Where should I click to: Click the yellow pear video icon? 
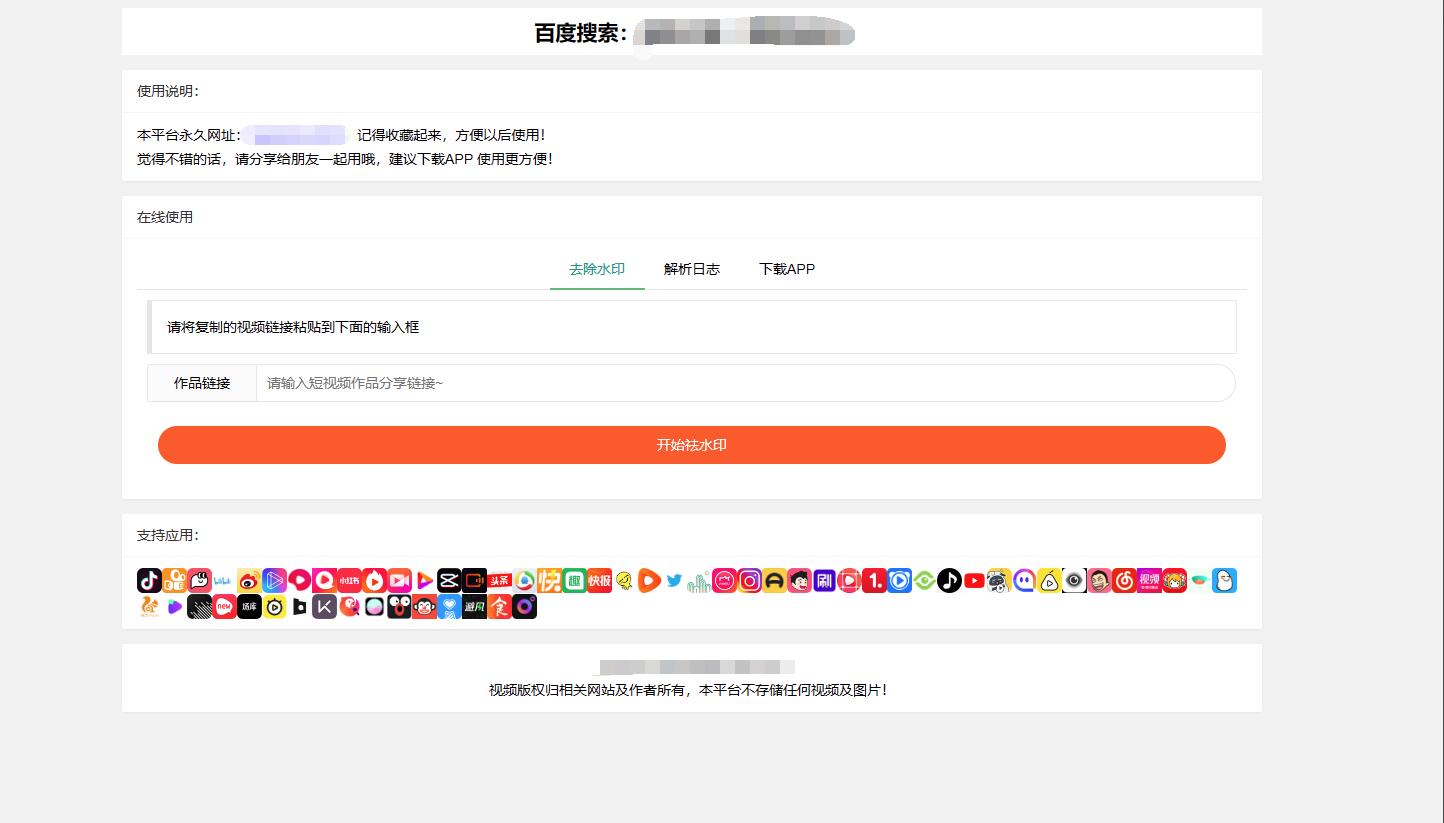[1049, 580]
